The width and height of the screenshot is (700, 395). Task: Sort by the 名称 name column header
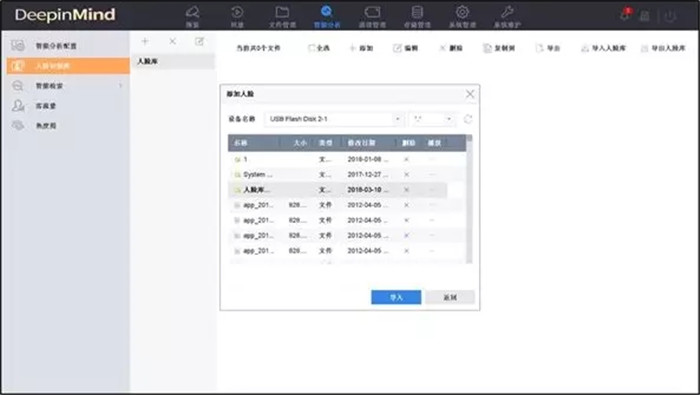pos(254,143)
